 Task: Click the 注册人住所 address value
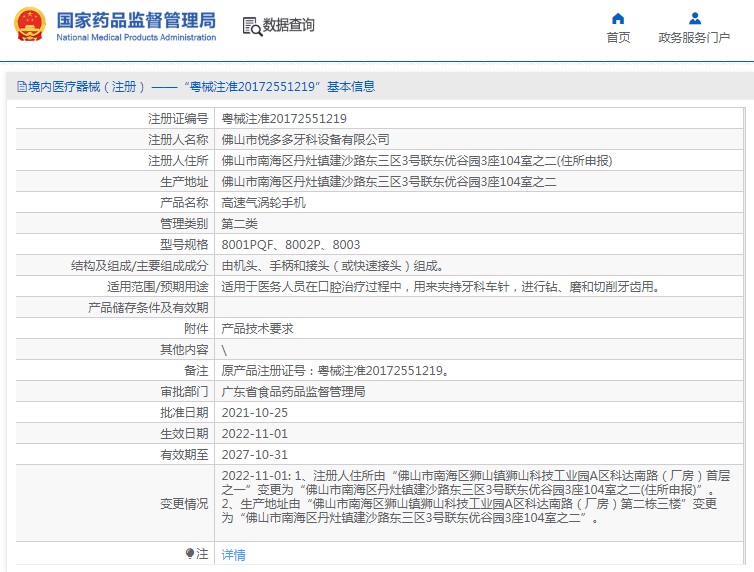(416, 161)
